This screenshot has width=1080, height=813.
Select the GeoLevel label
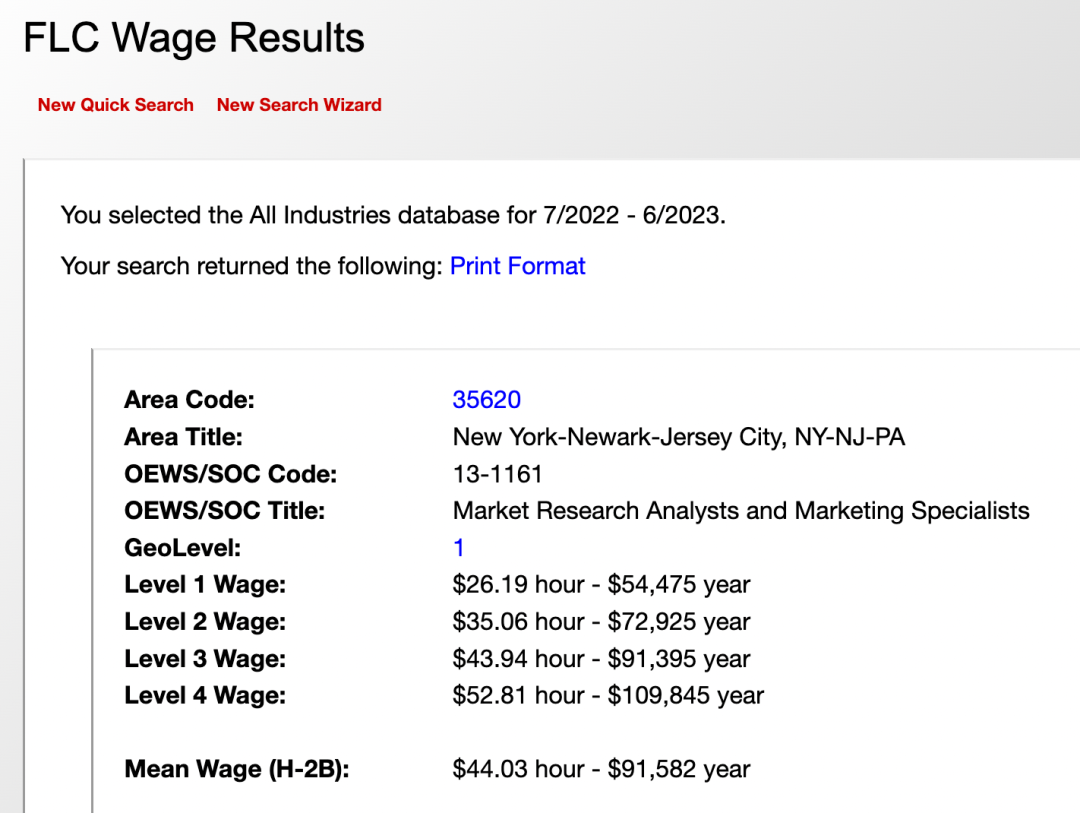[183, 548]
